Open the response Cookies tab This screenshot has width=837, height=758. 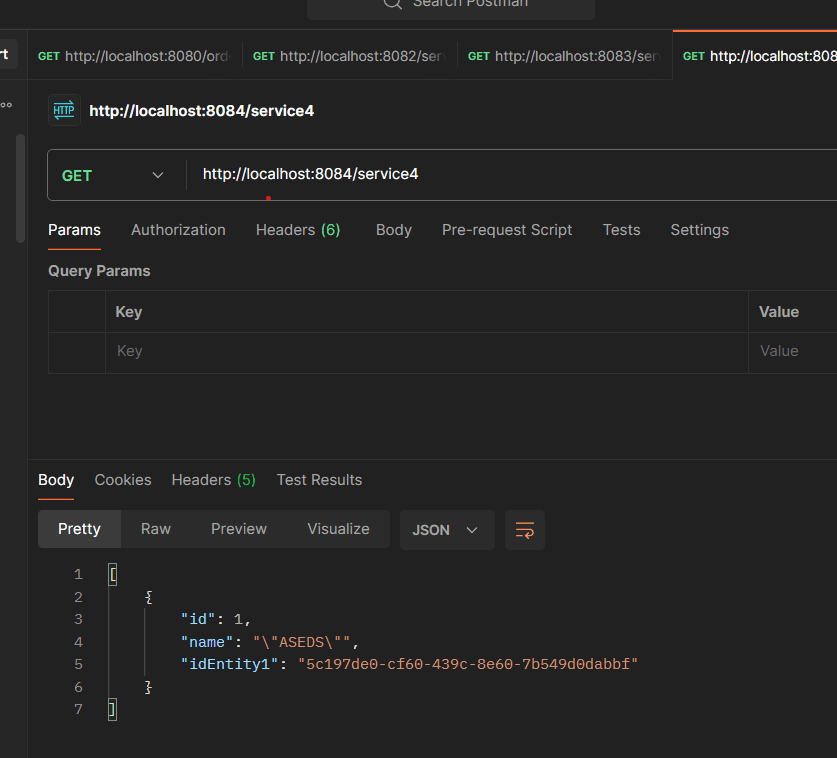point(123,480)
